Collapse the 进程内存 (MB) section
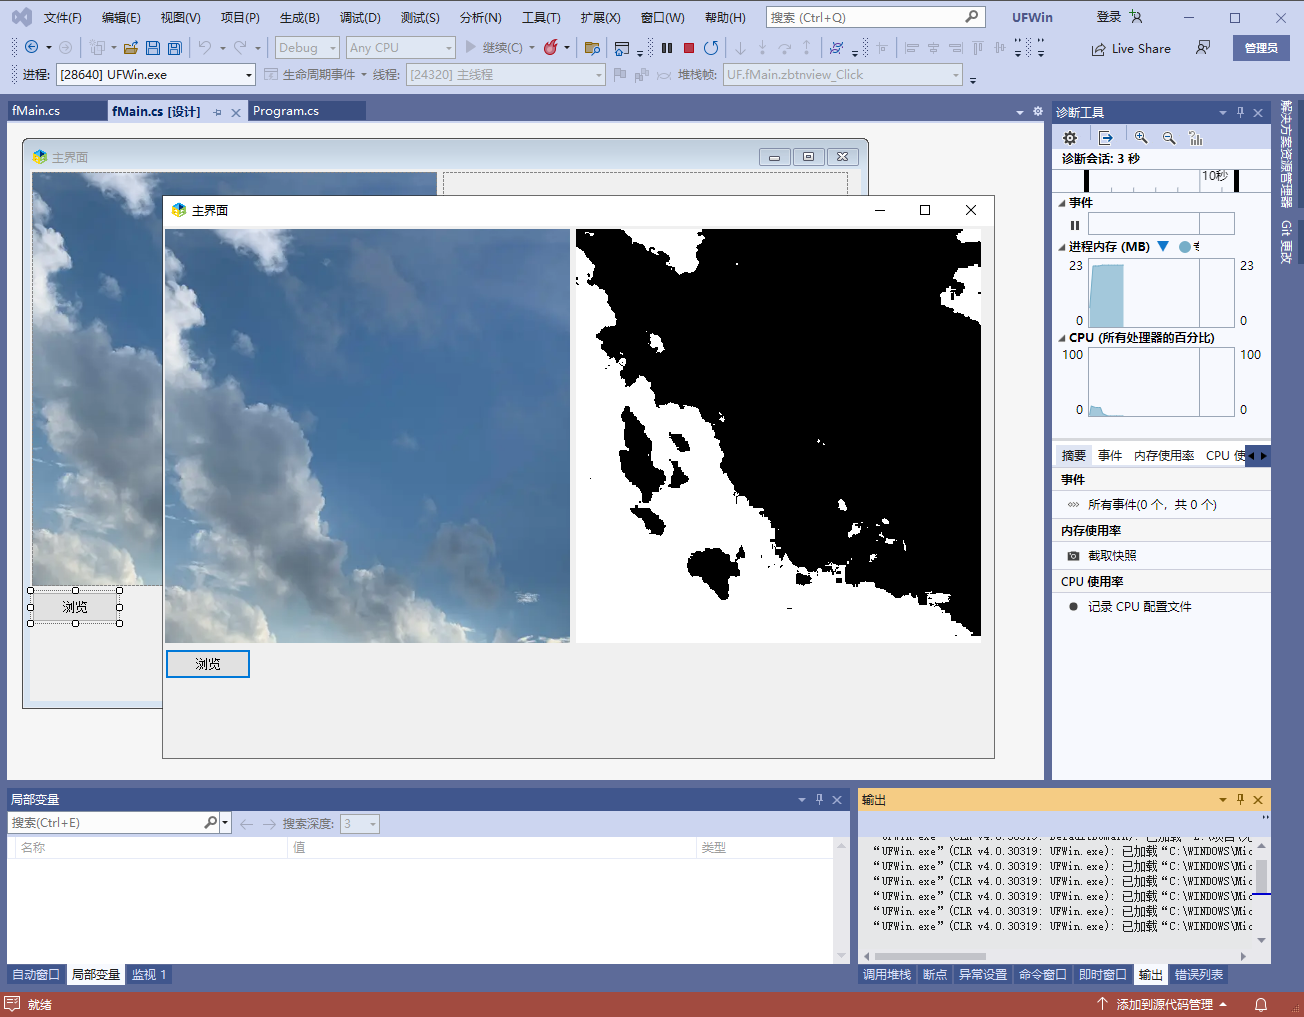 pos(1062,247)
